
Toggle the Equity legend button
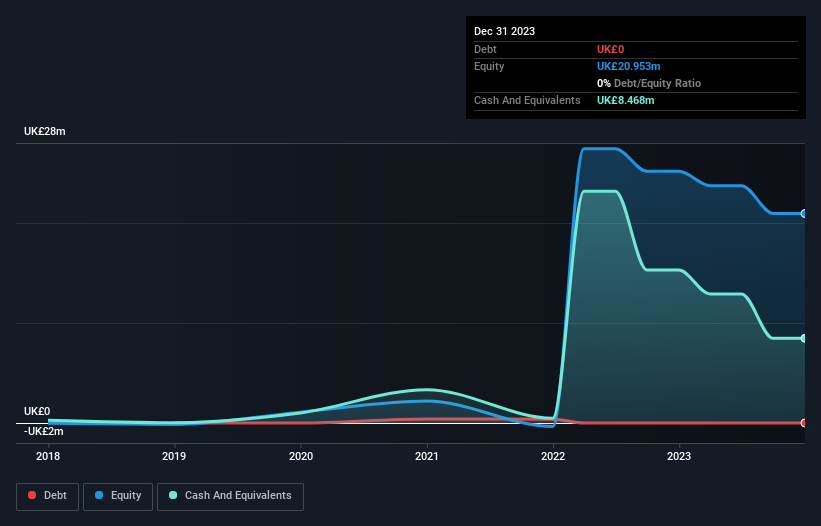point(118,496)
